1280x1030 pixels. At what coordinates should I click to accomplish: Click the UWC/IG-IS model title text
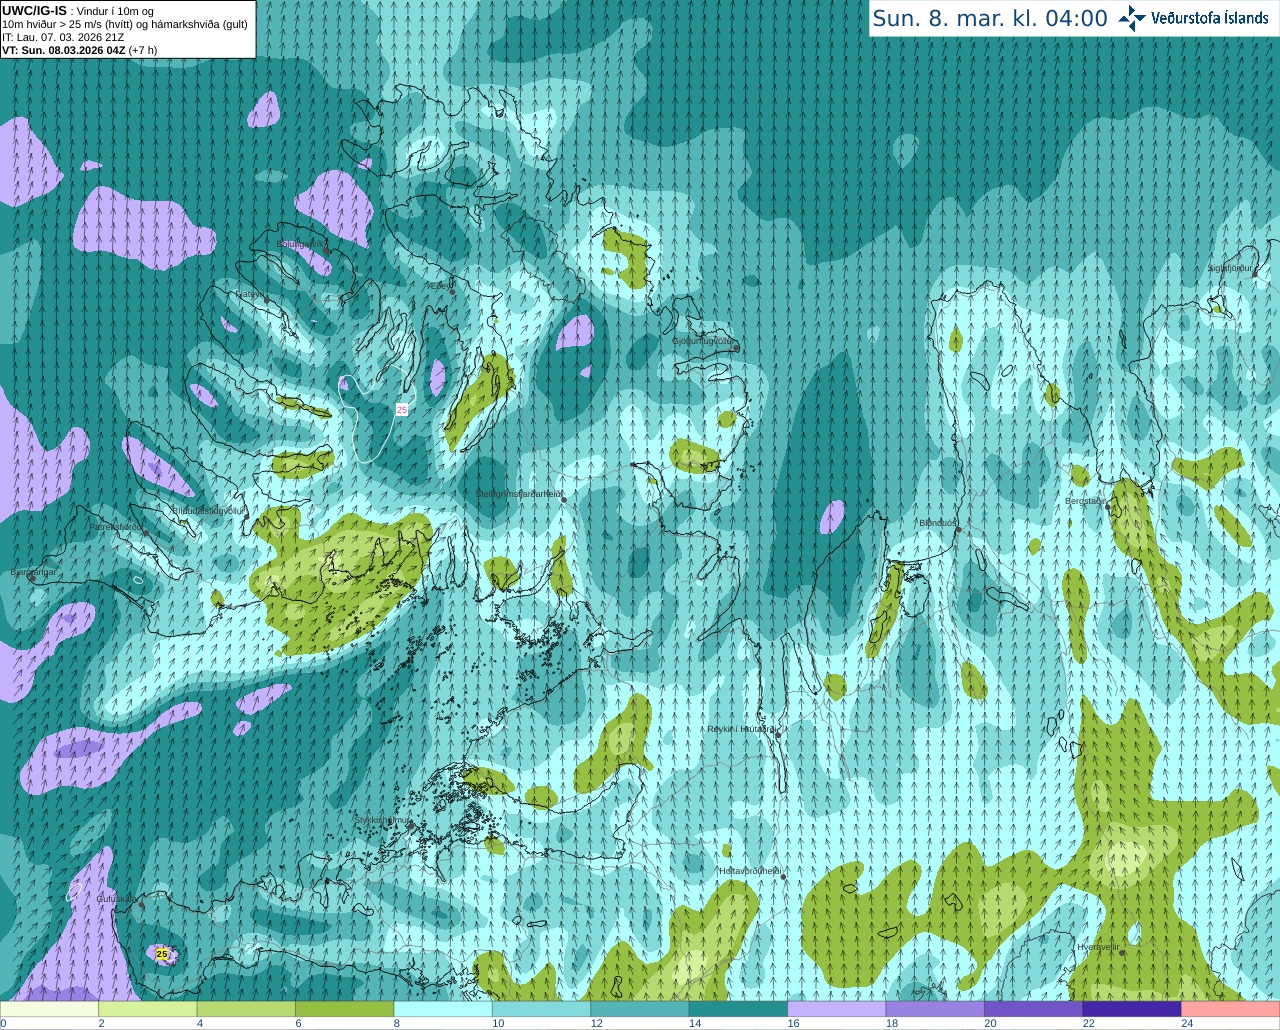34,10
